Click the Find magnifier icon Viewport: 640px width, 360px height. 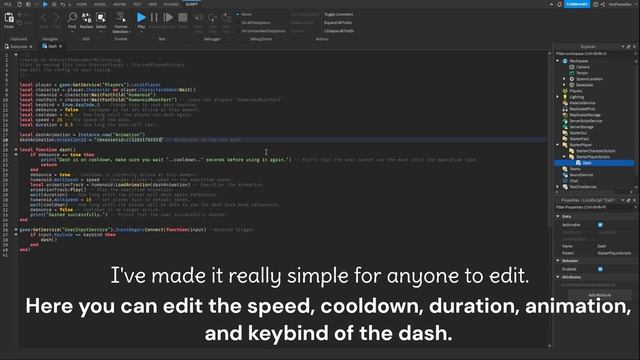[x=72, y=17]
